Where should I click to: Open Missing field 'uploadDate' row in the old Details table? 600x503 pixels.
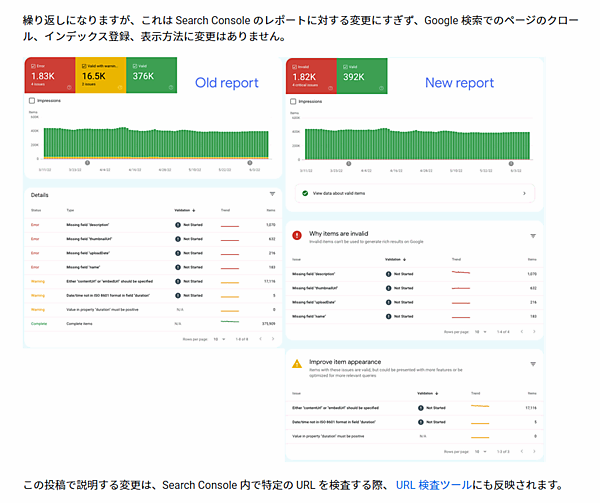(153, 253)
